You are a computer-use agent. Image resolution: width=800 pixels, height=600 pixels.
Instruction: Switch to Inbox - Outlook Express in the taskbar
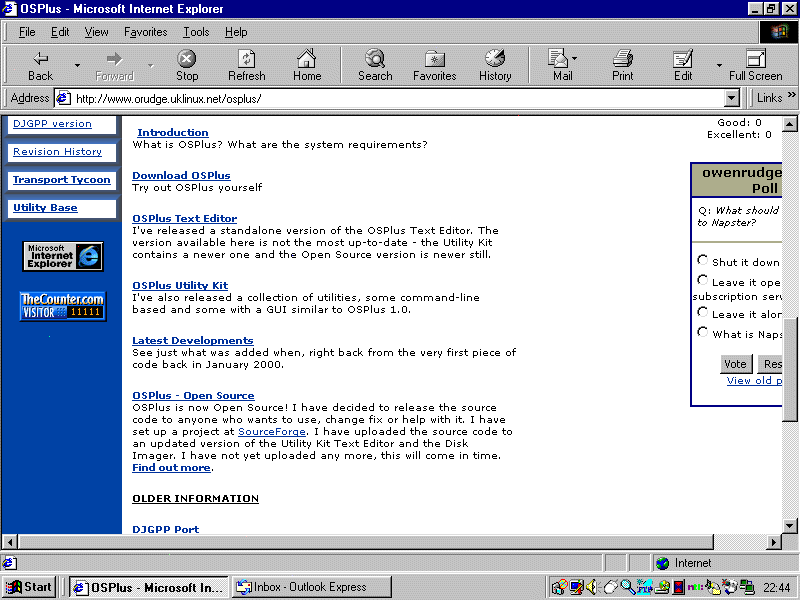pos(312,587)
